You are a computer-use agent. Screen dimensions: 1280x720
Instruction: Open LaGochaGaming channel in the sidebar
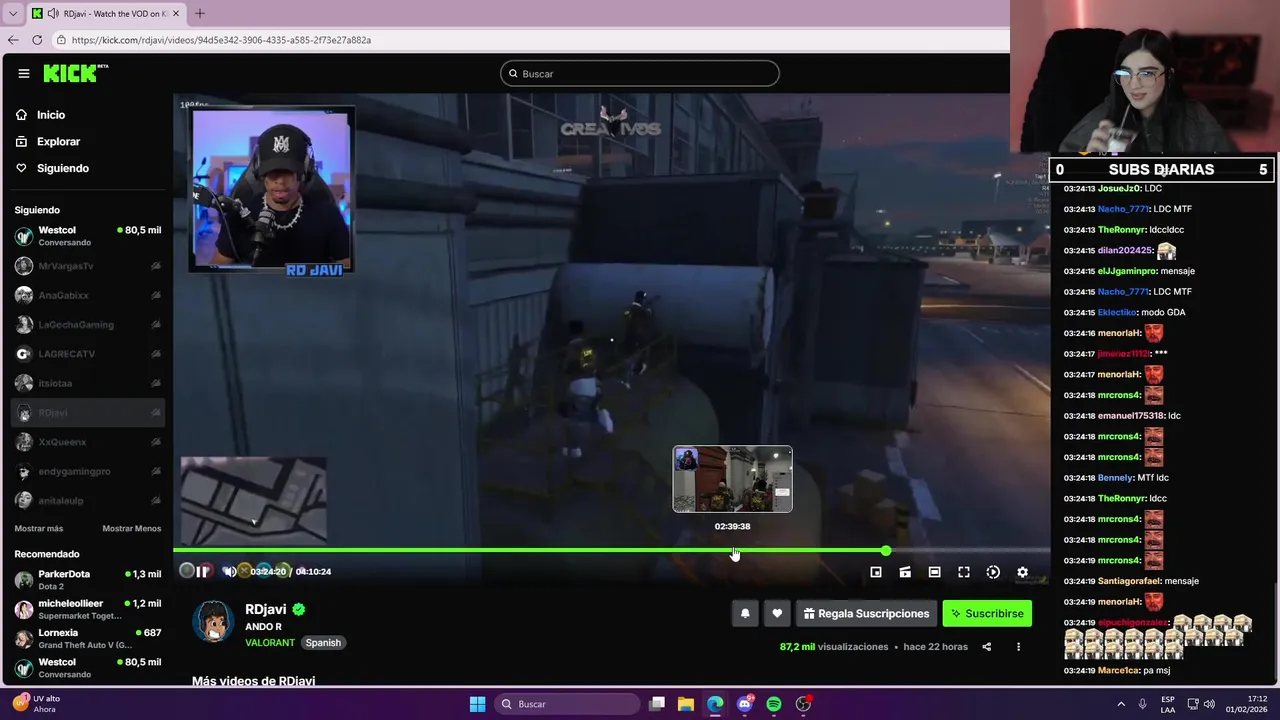[87, 324]
